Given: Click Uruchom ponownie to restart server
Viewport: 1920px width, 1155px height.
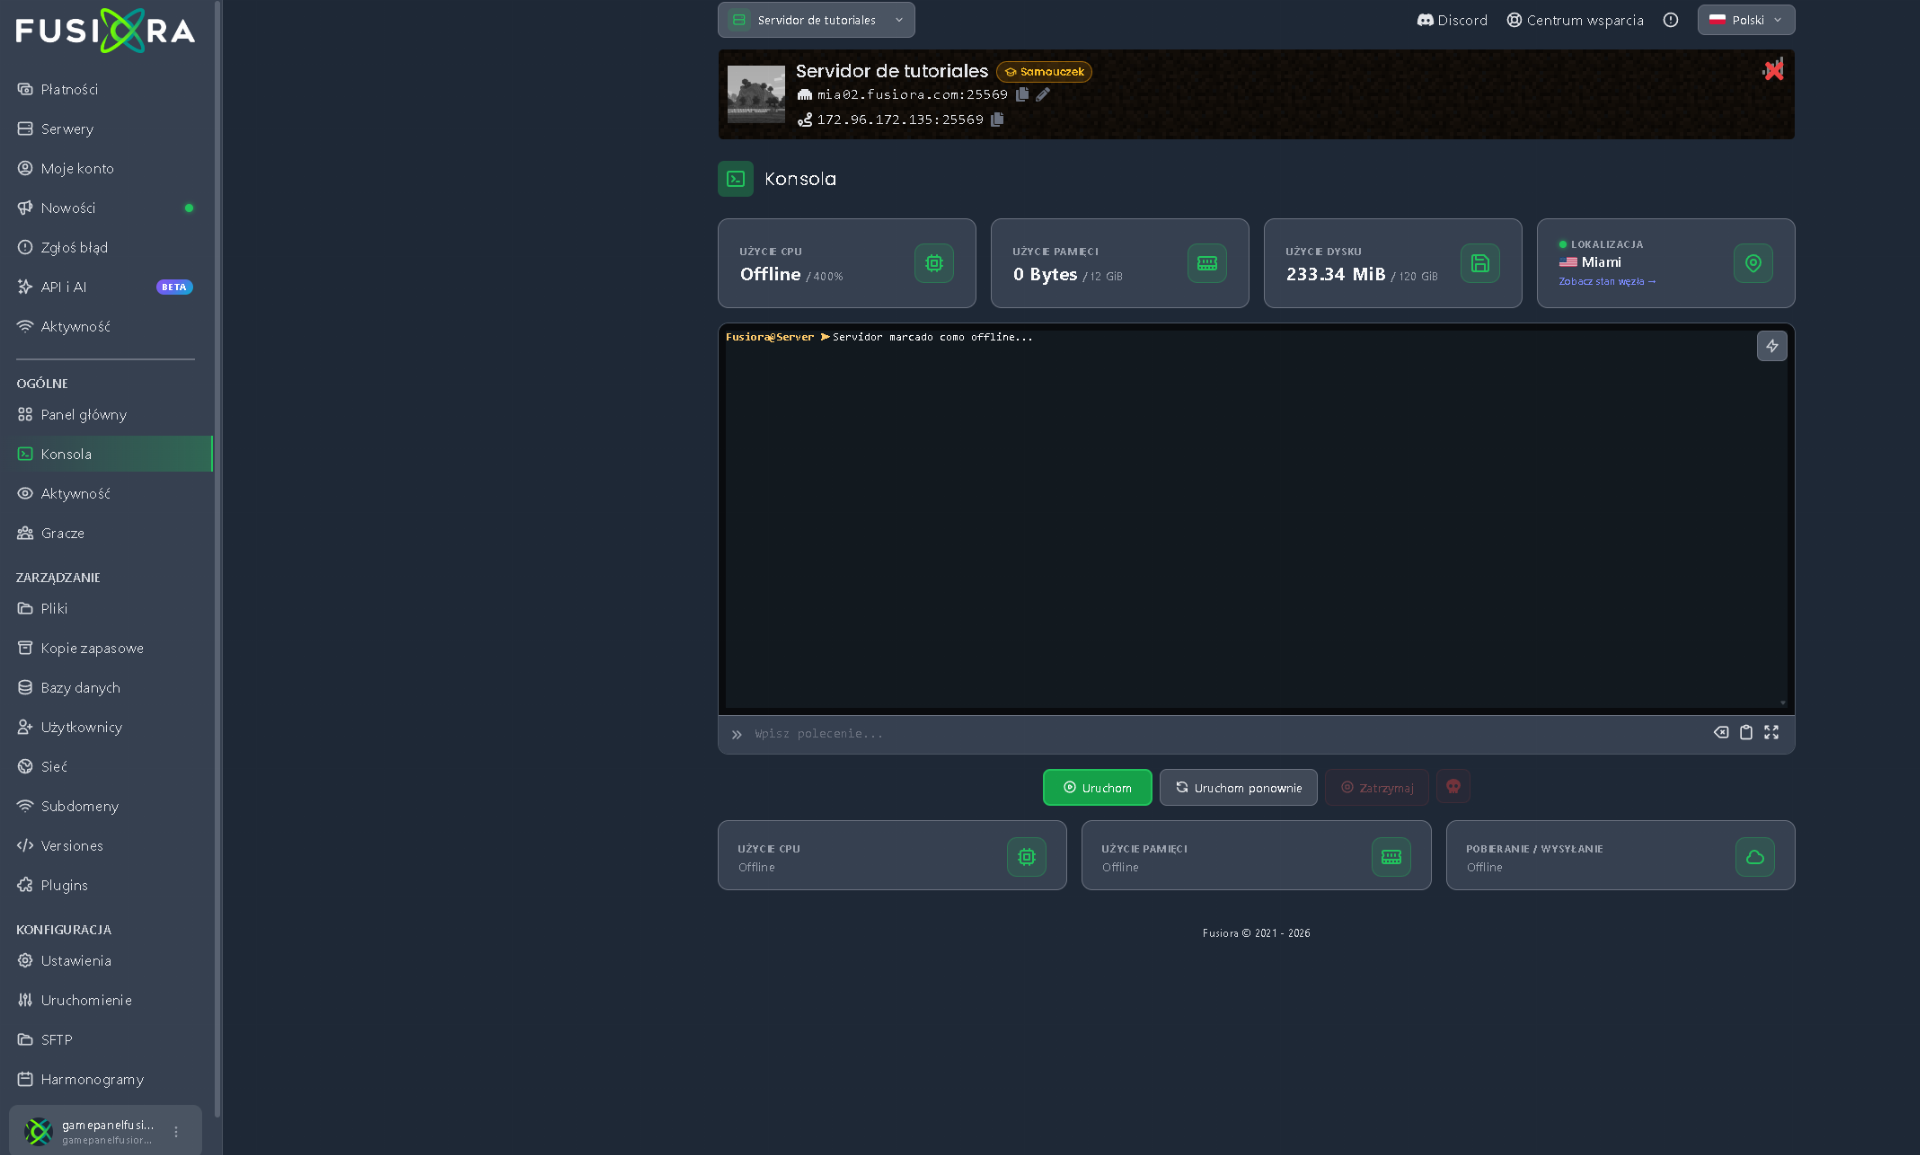Looking at the screenshot, I should (1238, 788).
